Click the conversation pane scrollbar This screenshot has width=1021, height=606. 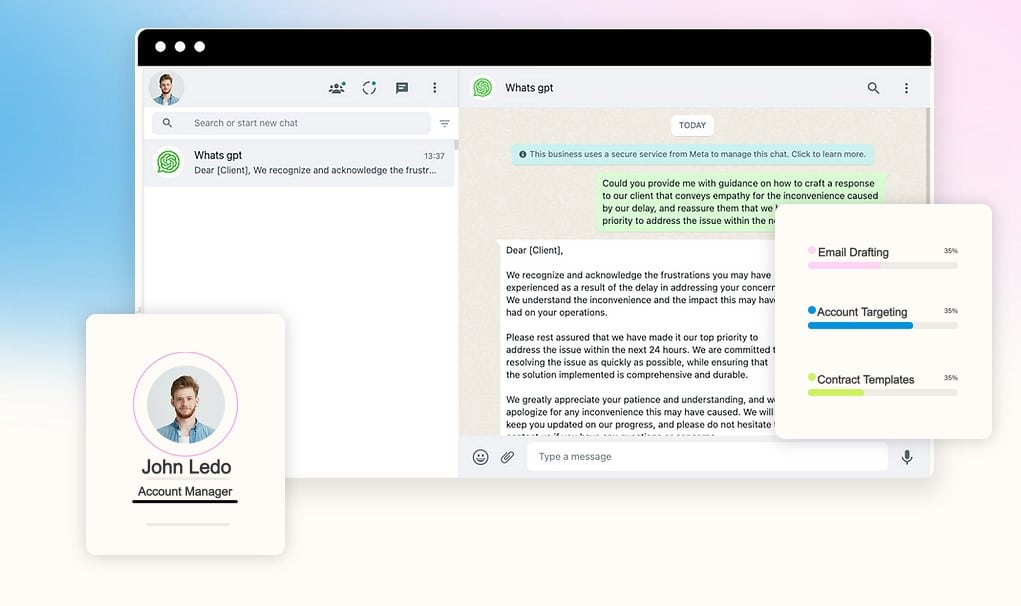point(928,156)
